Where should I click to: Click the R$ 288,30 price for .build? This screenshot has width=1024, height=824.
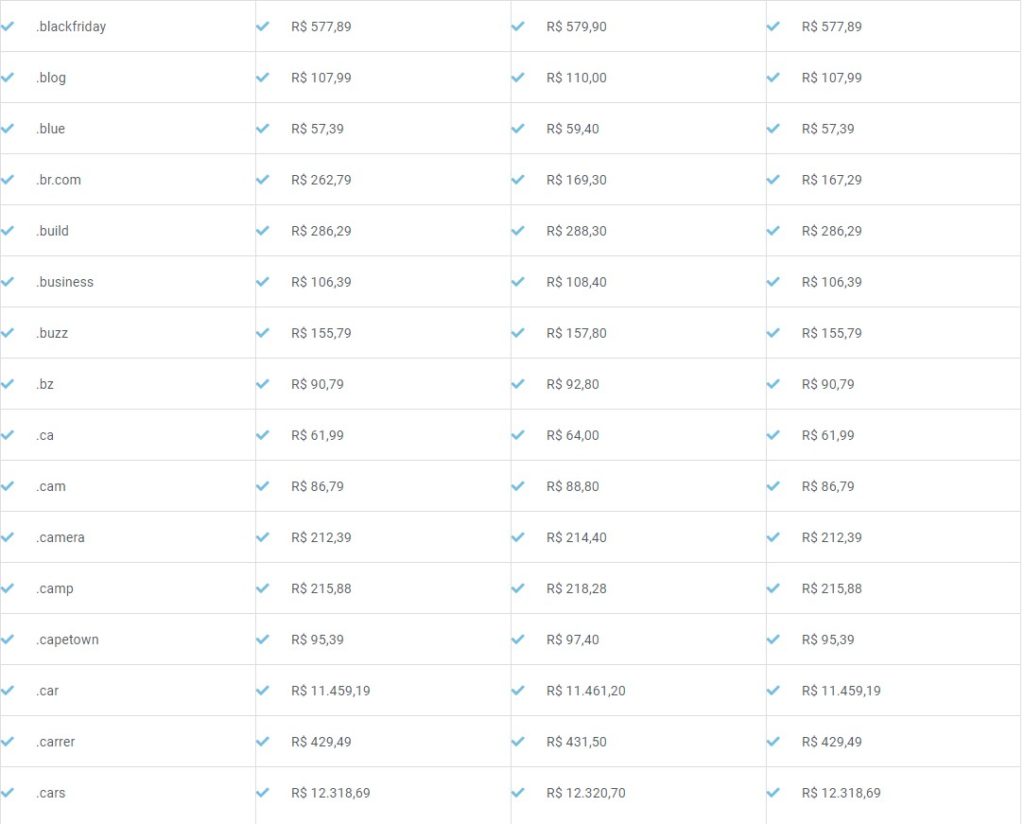coord(576,231)
